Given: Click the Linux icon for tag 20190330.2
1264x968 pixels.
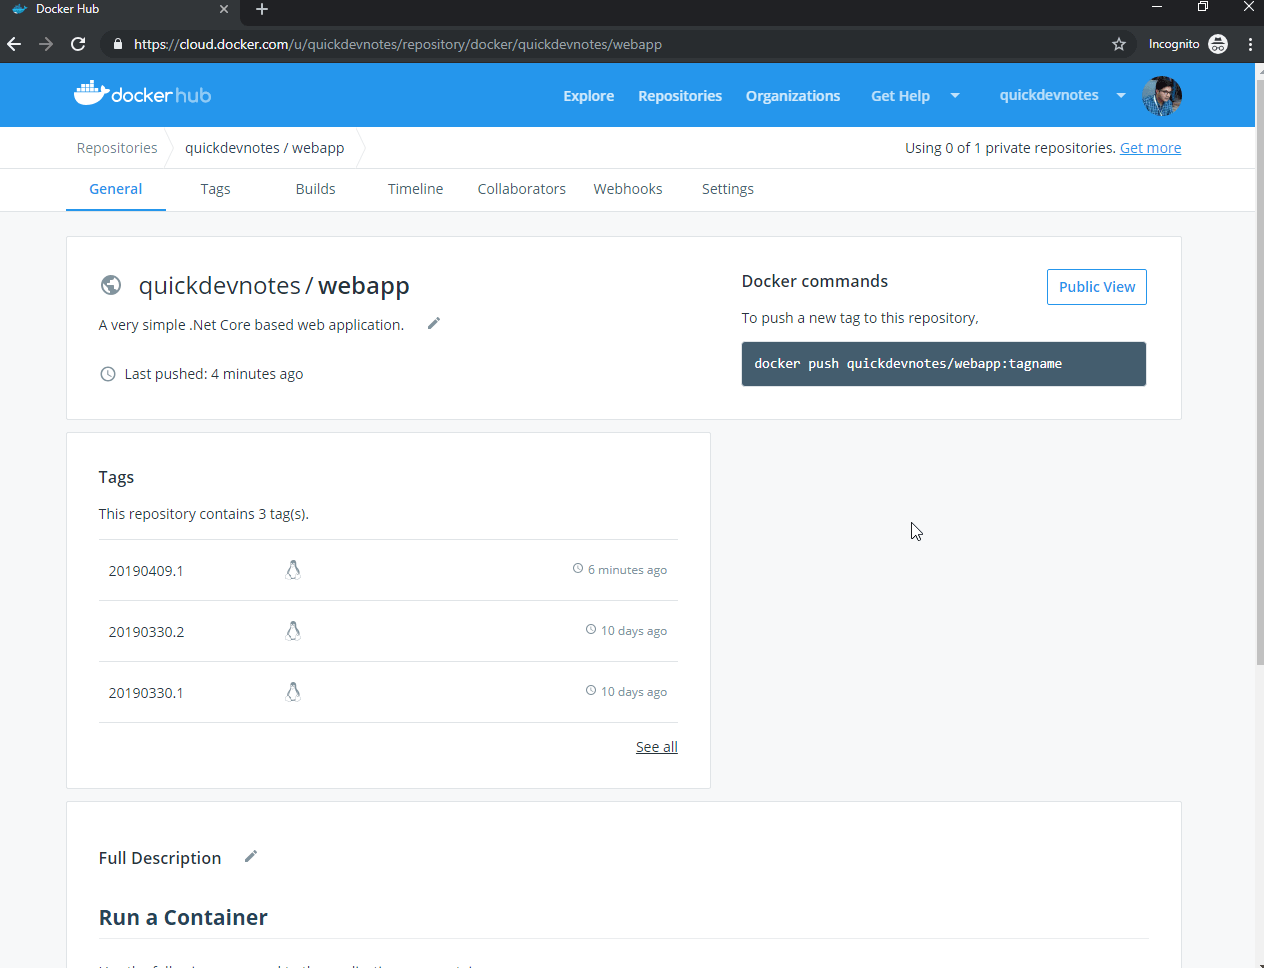Looking at the screenshot, I should point(293,631).
